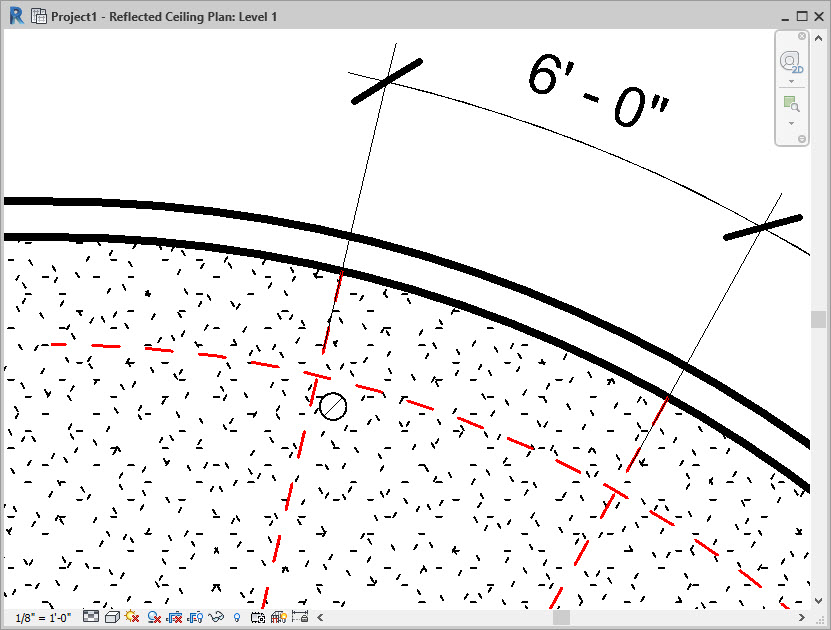Click the Detail Level icon

point(91,618)
